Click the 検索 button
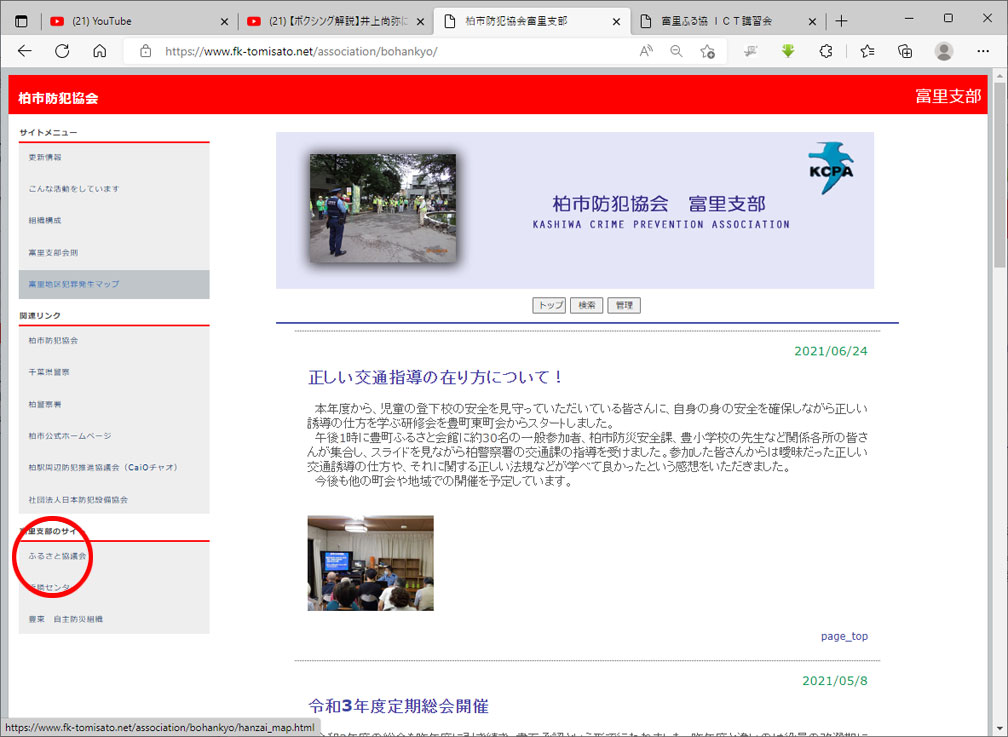Viewport: 1008px width, 737px height. tap(587, 305)
